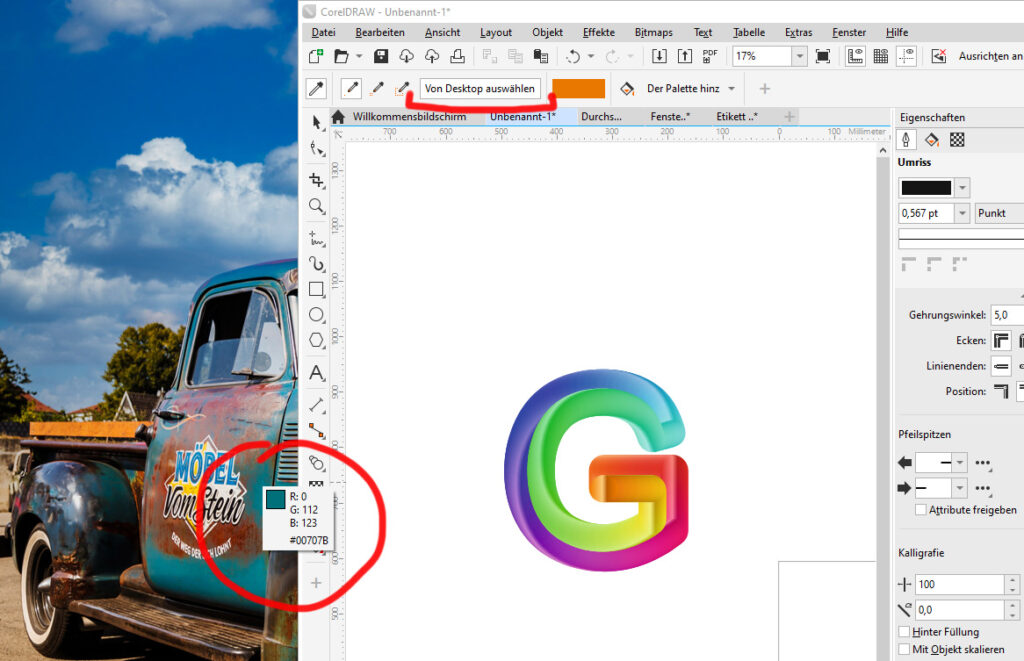Toggle the show grid icon
The width and height of the screenshot is (1024, 661).
[880, 56]
